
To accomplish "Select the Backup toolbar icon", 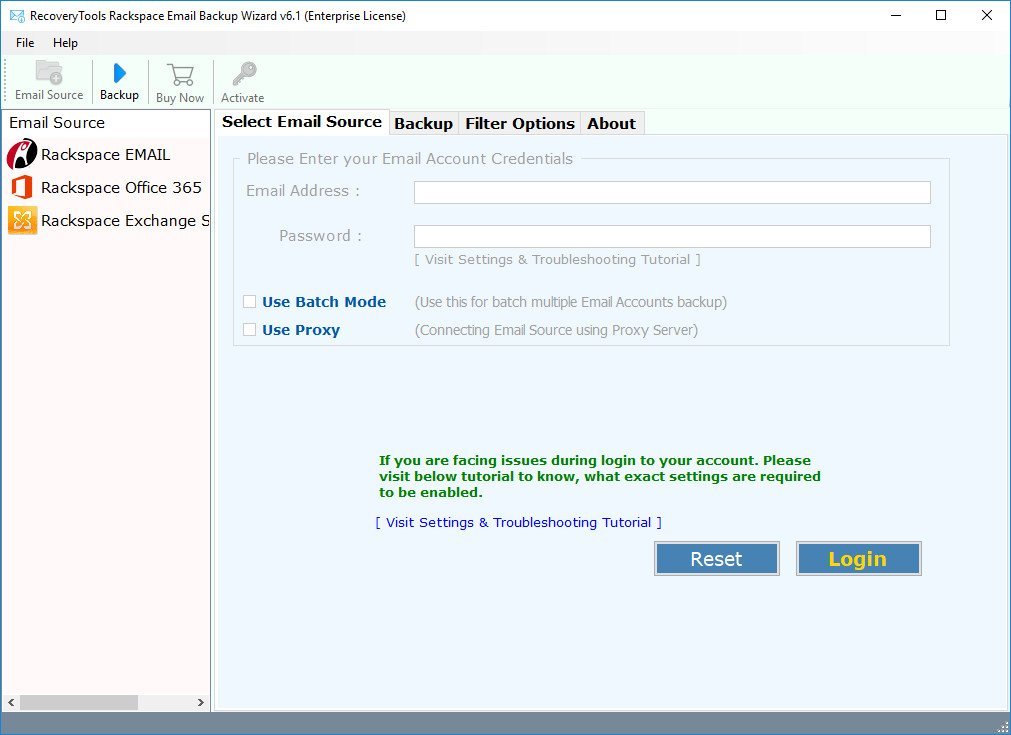I will click(119, 80).
